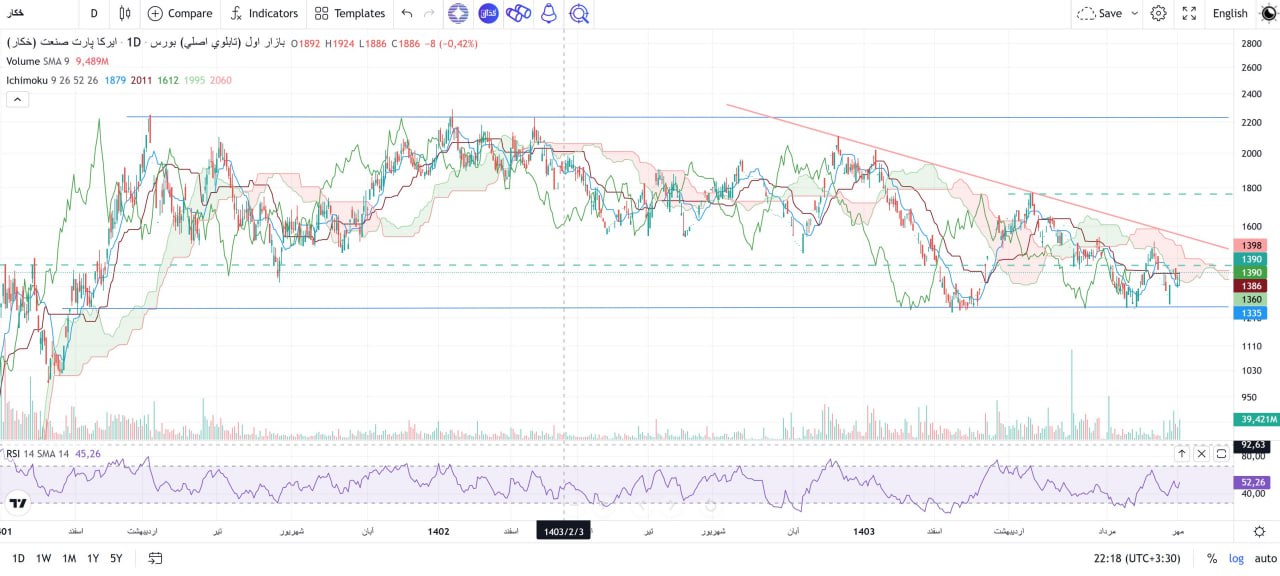Open the candlestick chart style selector
Screen dimensions: 1280x576
tap(124, 13)
